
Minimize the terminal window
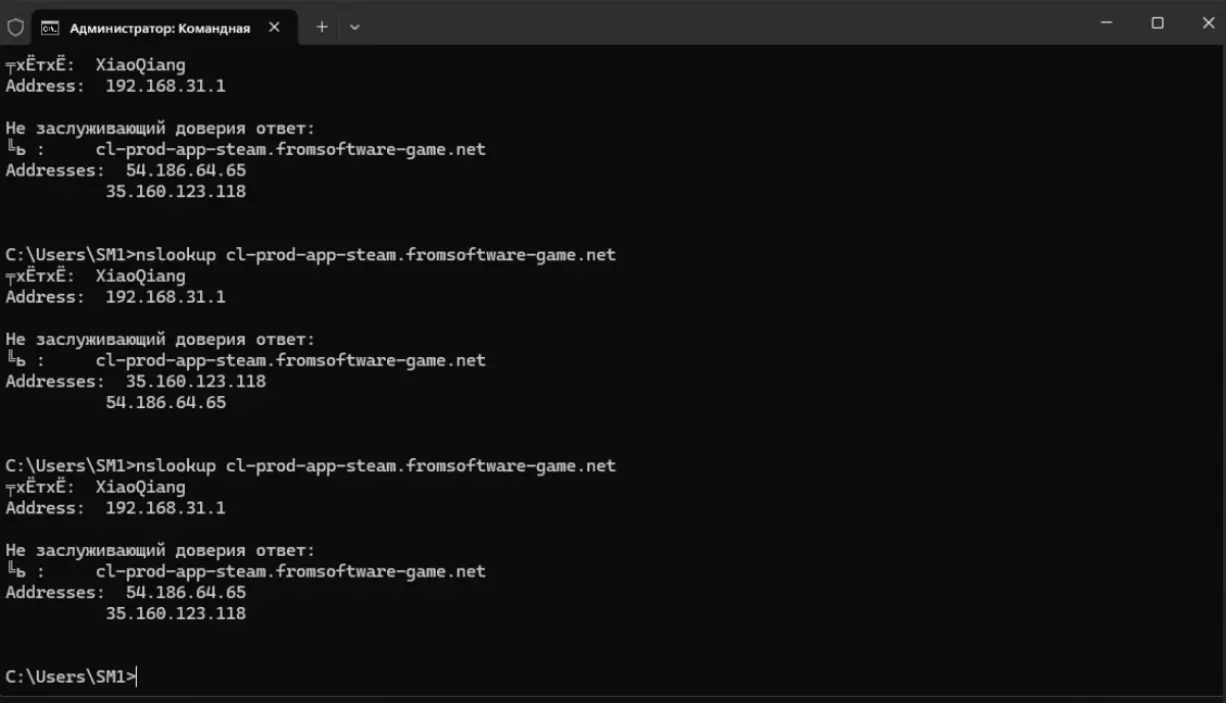point(1106,23)
